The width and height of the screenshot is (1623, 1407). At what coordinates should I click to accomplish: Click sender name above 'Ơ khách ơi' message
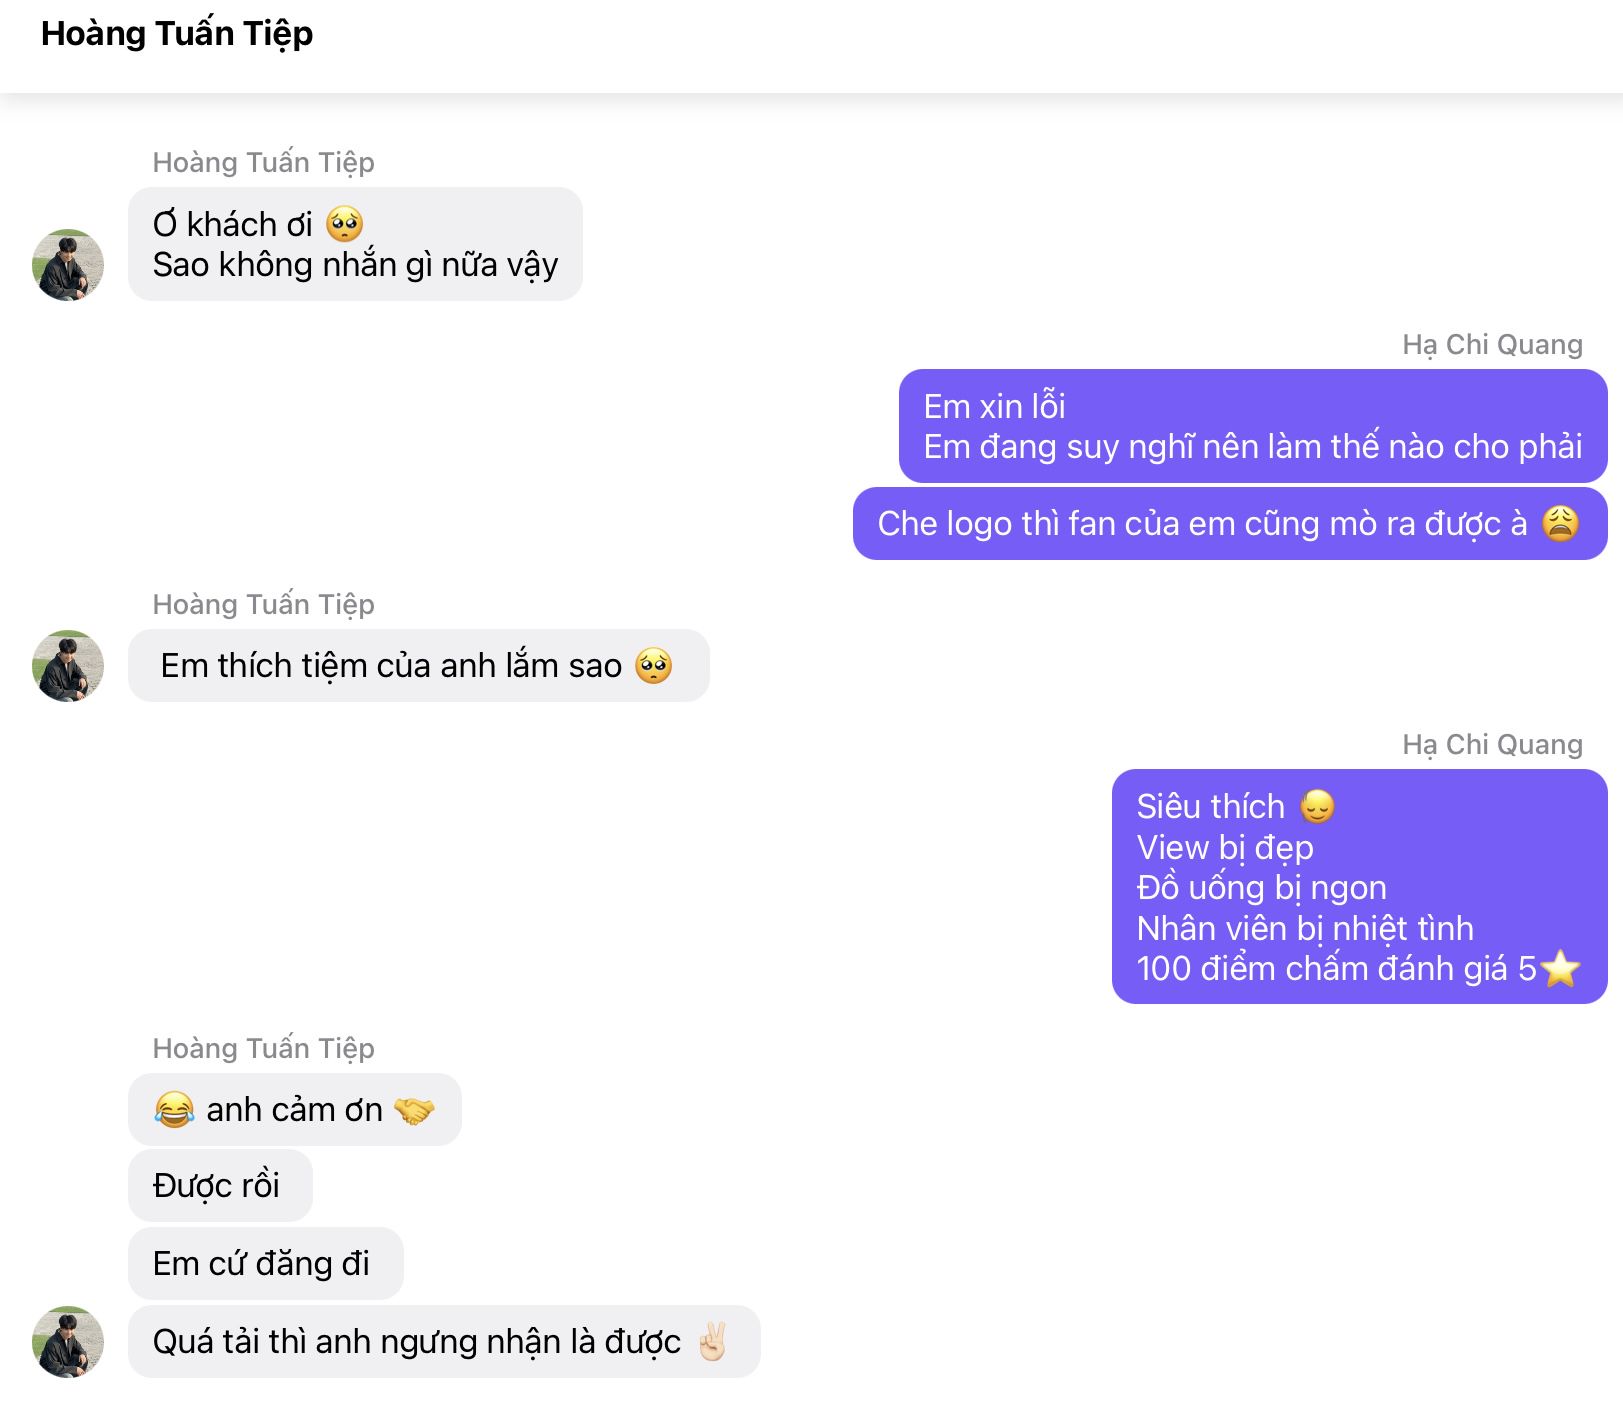(263, 162)
